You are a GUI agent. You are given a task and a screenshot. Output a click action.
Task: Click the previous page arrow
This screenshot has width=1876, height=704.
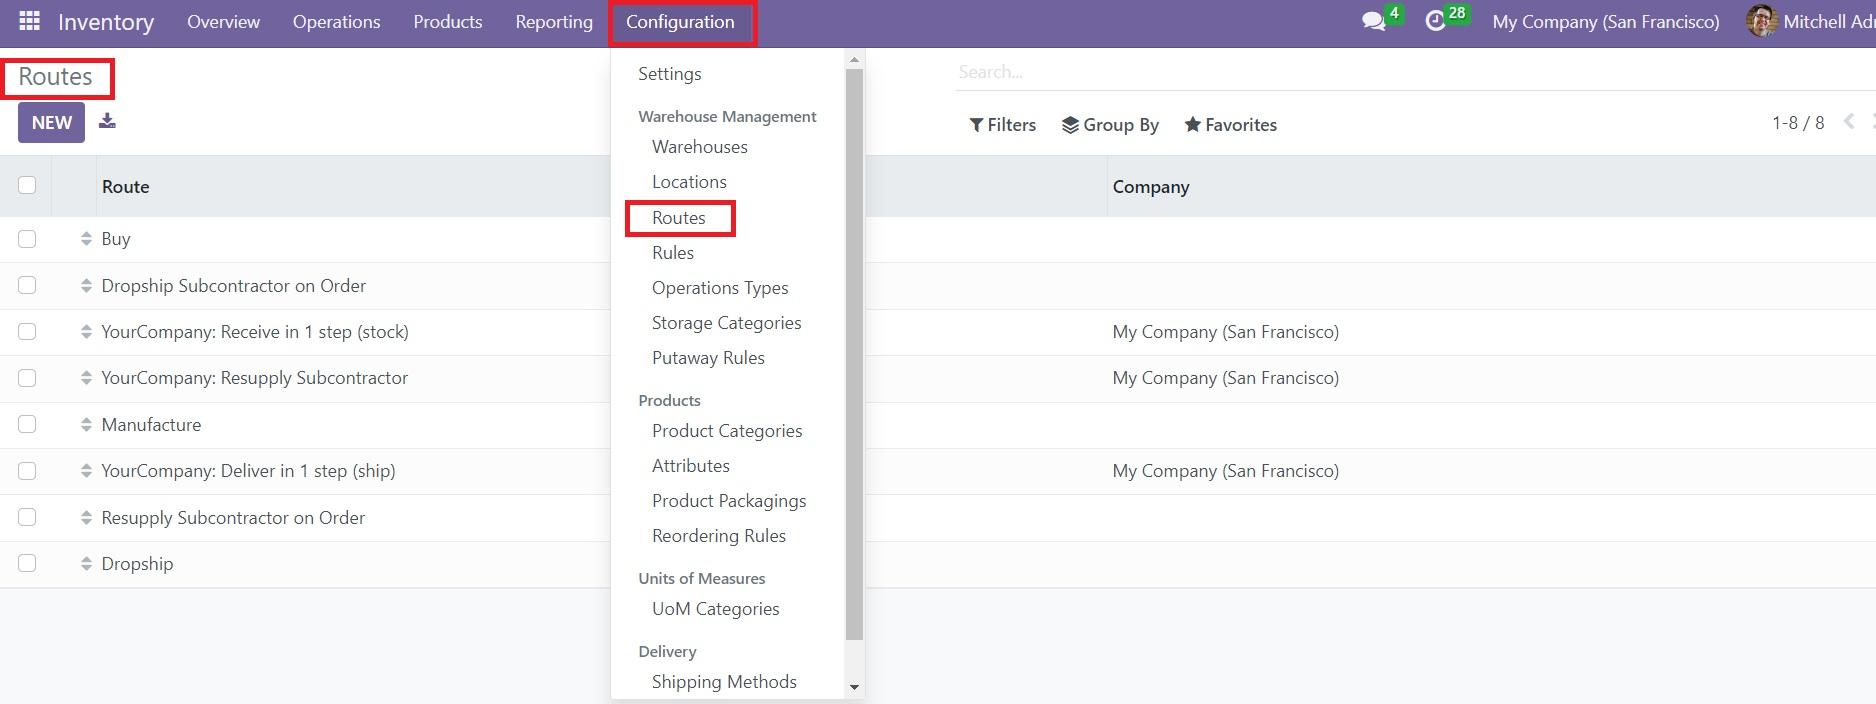(x=1849, y=122)
